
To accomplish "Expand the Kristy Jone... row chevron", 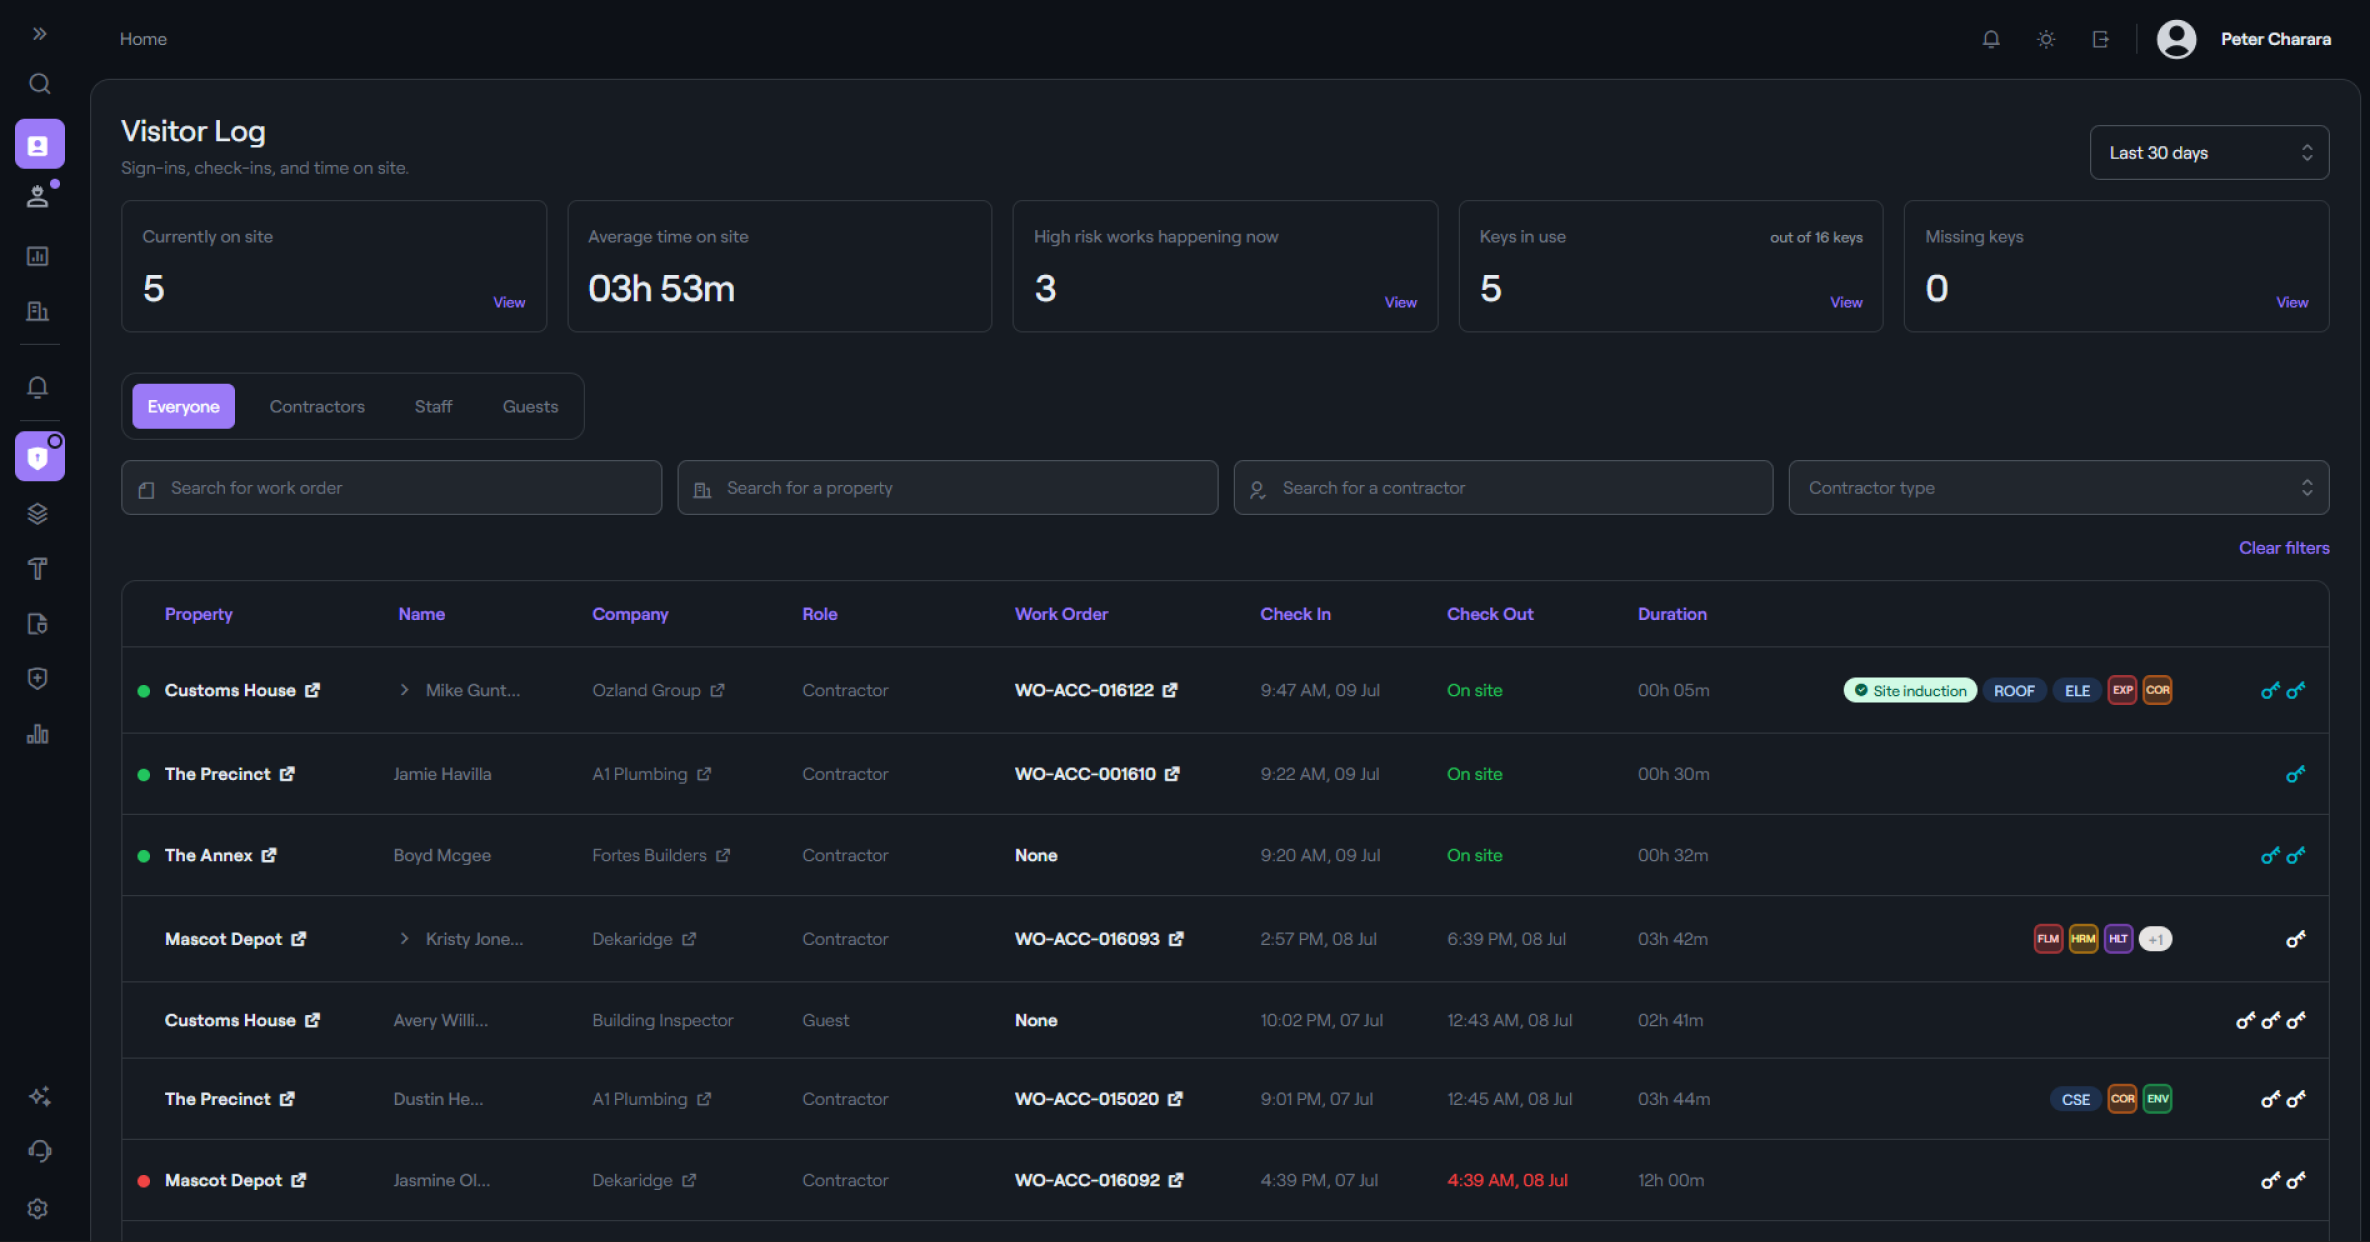I will tap(404, 938).
